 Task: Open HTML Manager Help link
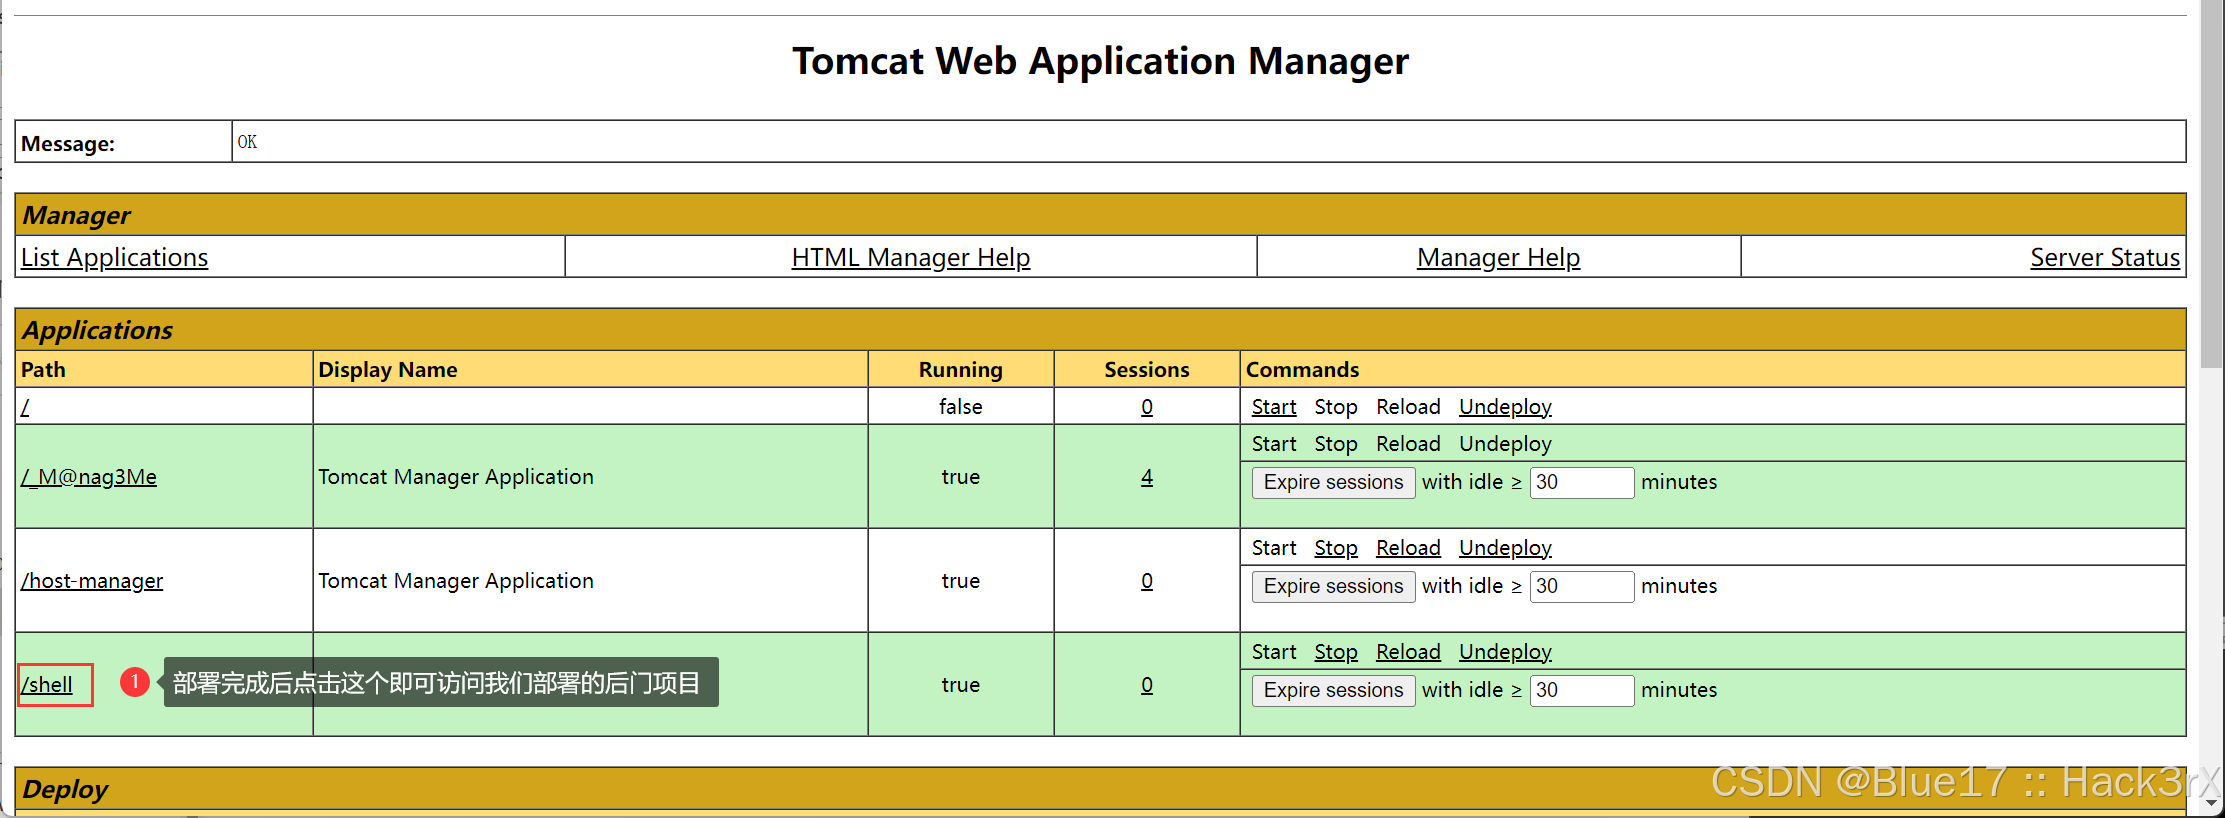pyautogui.click(x=910, y=258)
